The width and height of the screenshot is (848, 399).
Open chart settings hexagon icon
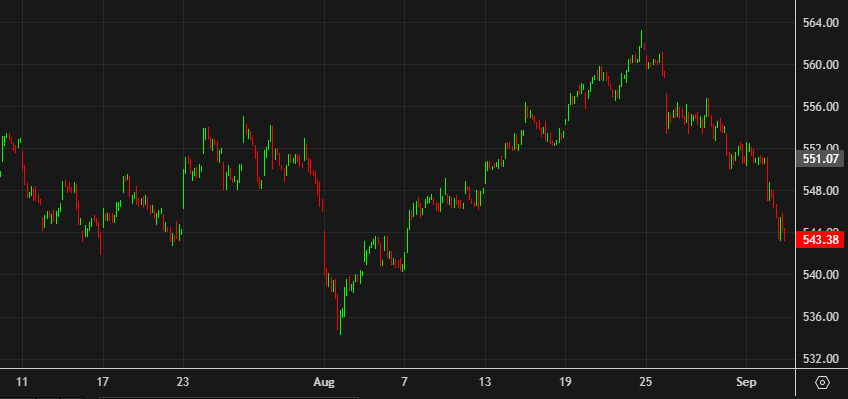tap(822, 383)
